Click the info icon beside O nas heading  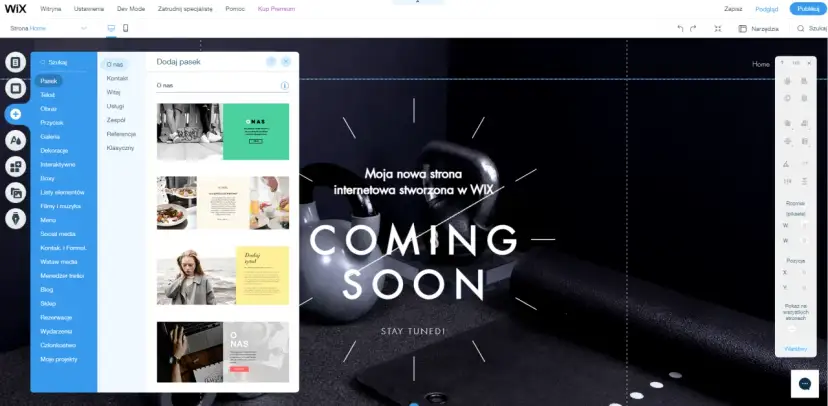pos(285,86)
